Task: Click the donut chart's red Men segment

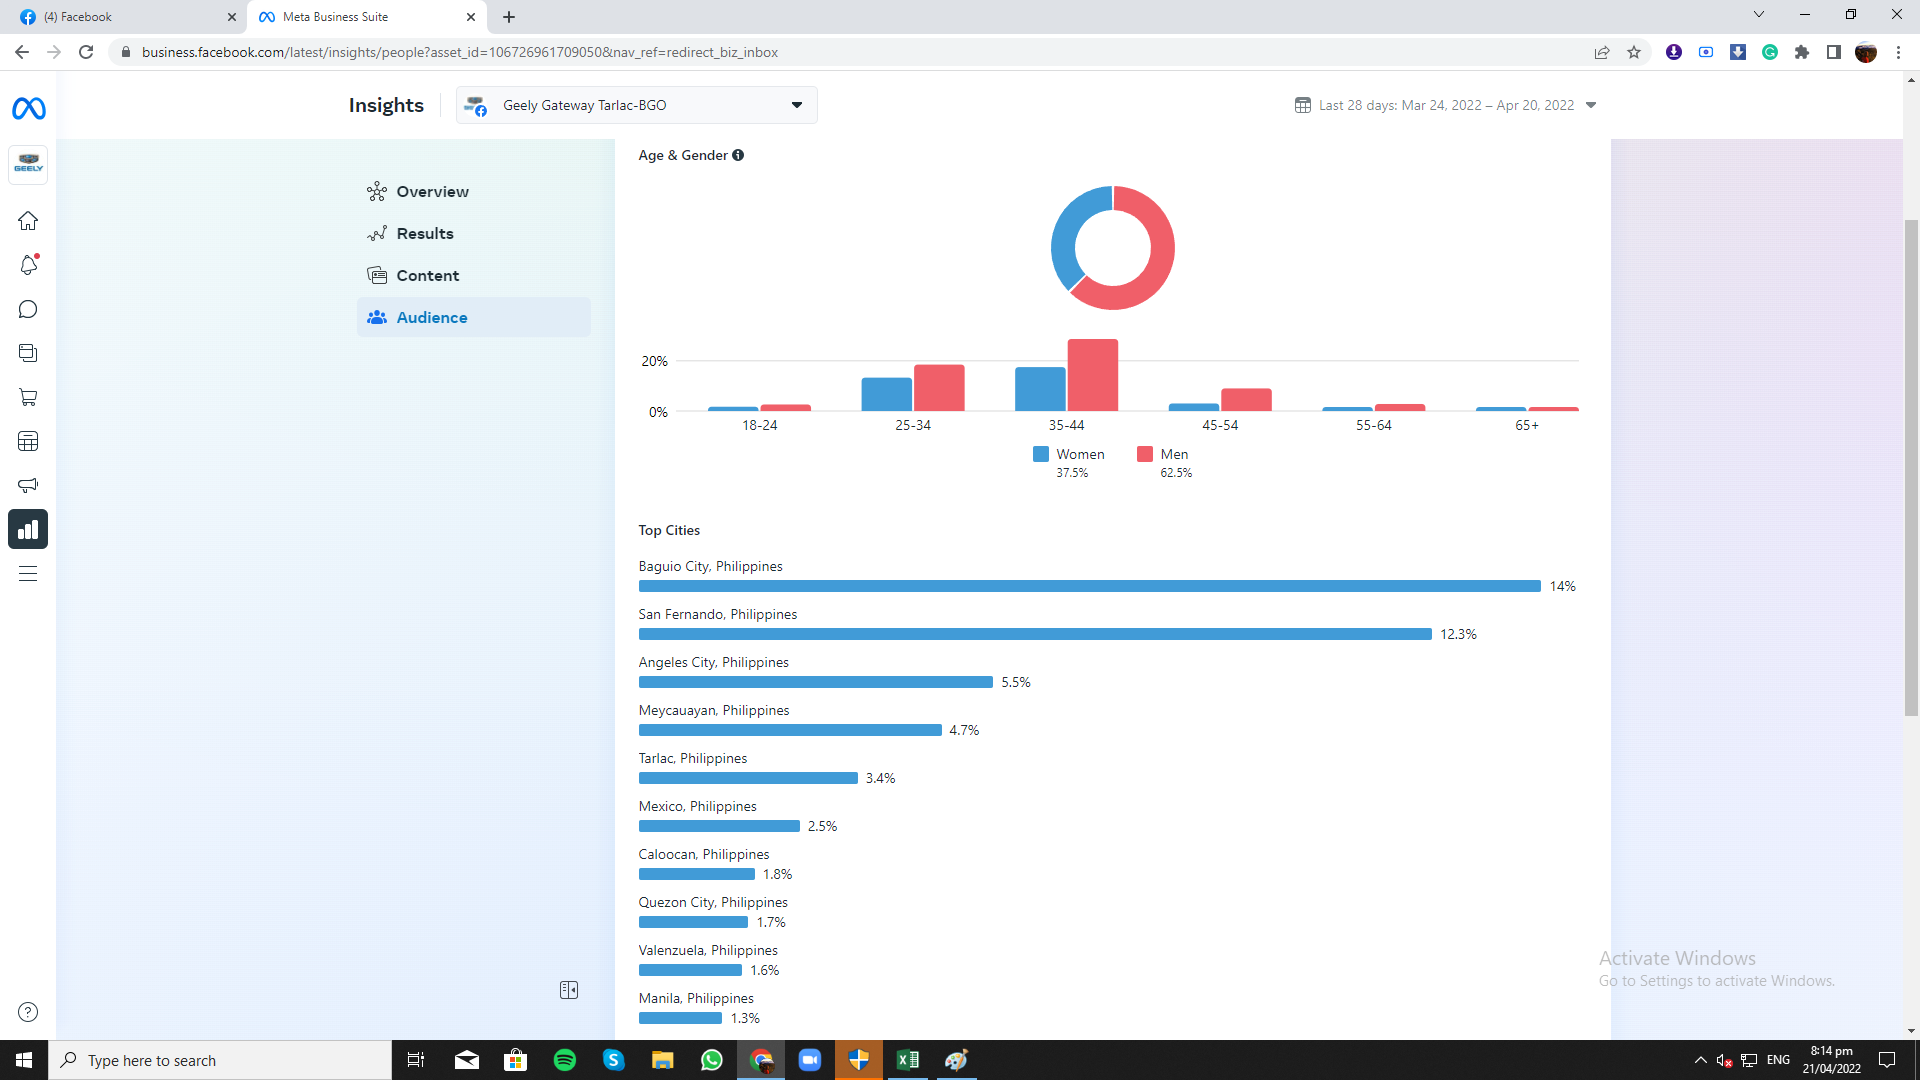Action: 1162,258
